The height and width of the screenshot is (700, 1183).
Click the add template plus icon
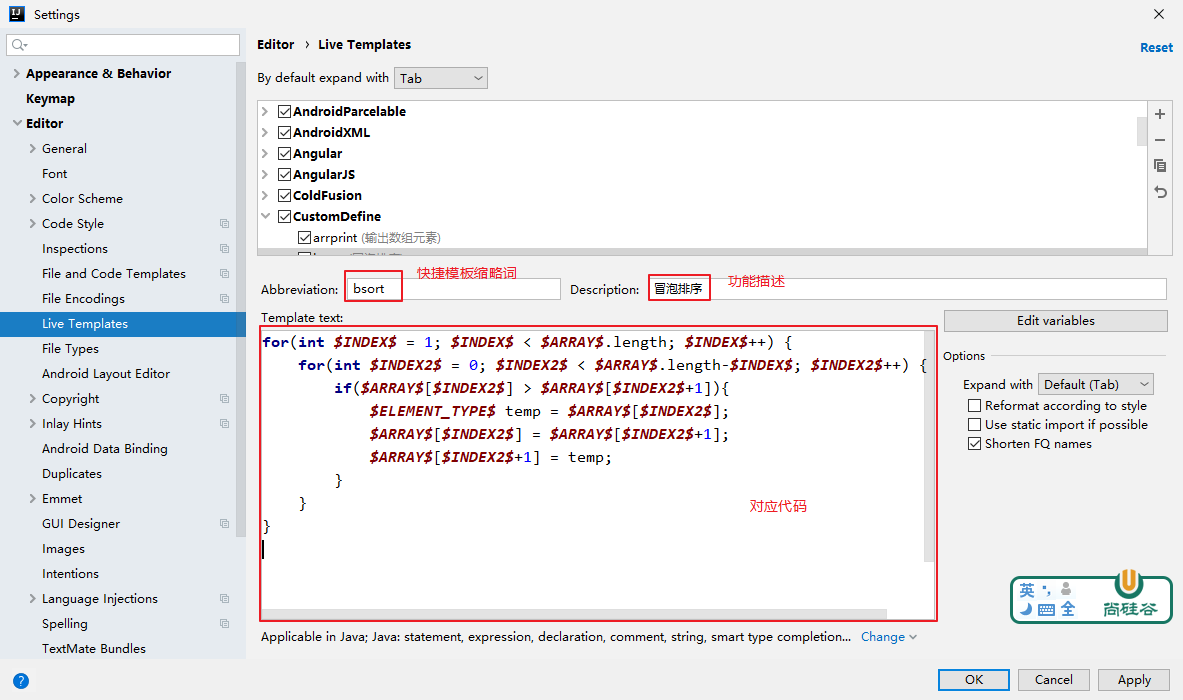1160,114
